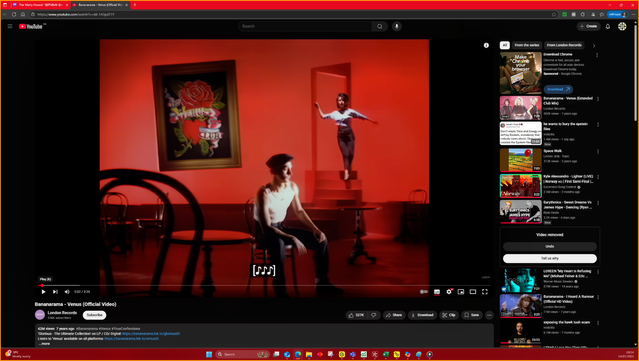The width and height of the screenshot is (639, 361).
Task: Select the All filter chip
Action: click(505, 45)
